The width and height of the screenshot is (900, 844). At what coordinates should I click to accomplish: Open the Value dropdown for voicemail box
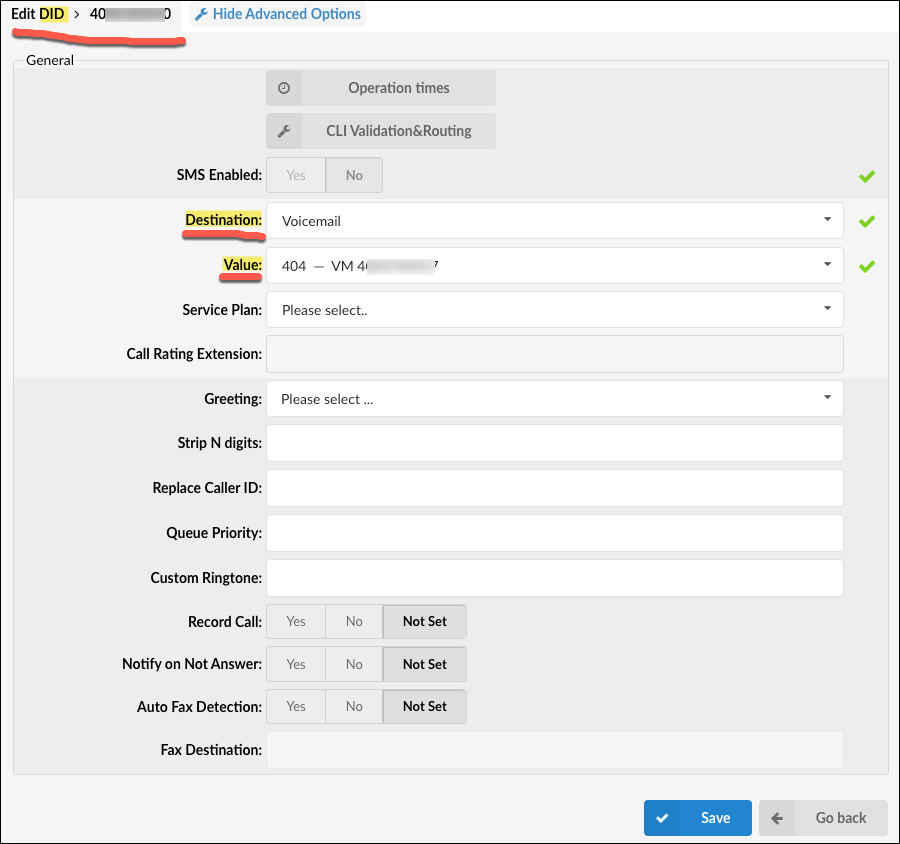pos(554,266)
